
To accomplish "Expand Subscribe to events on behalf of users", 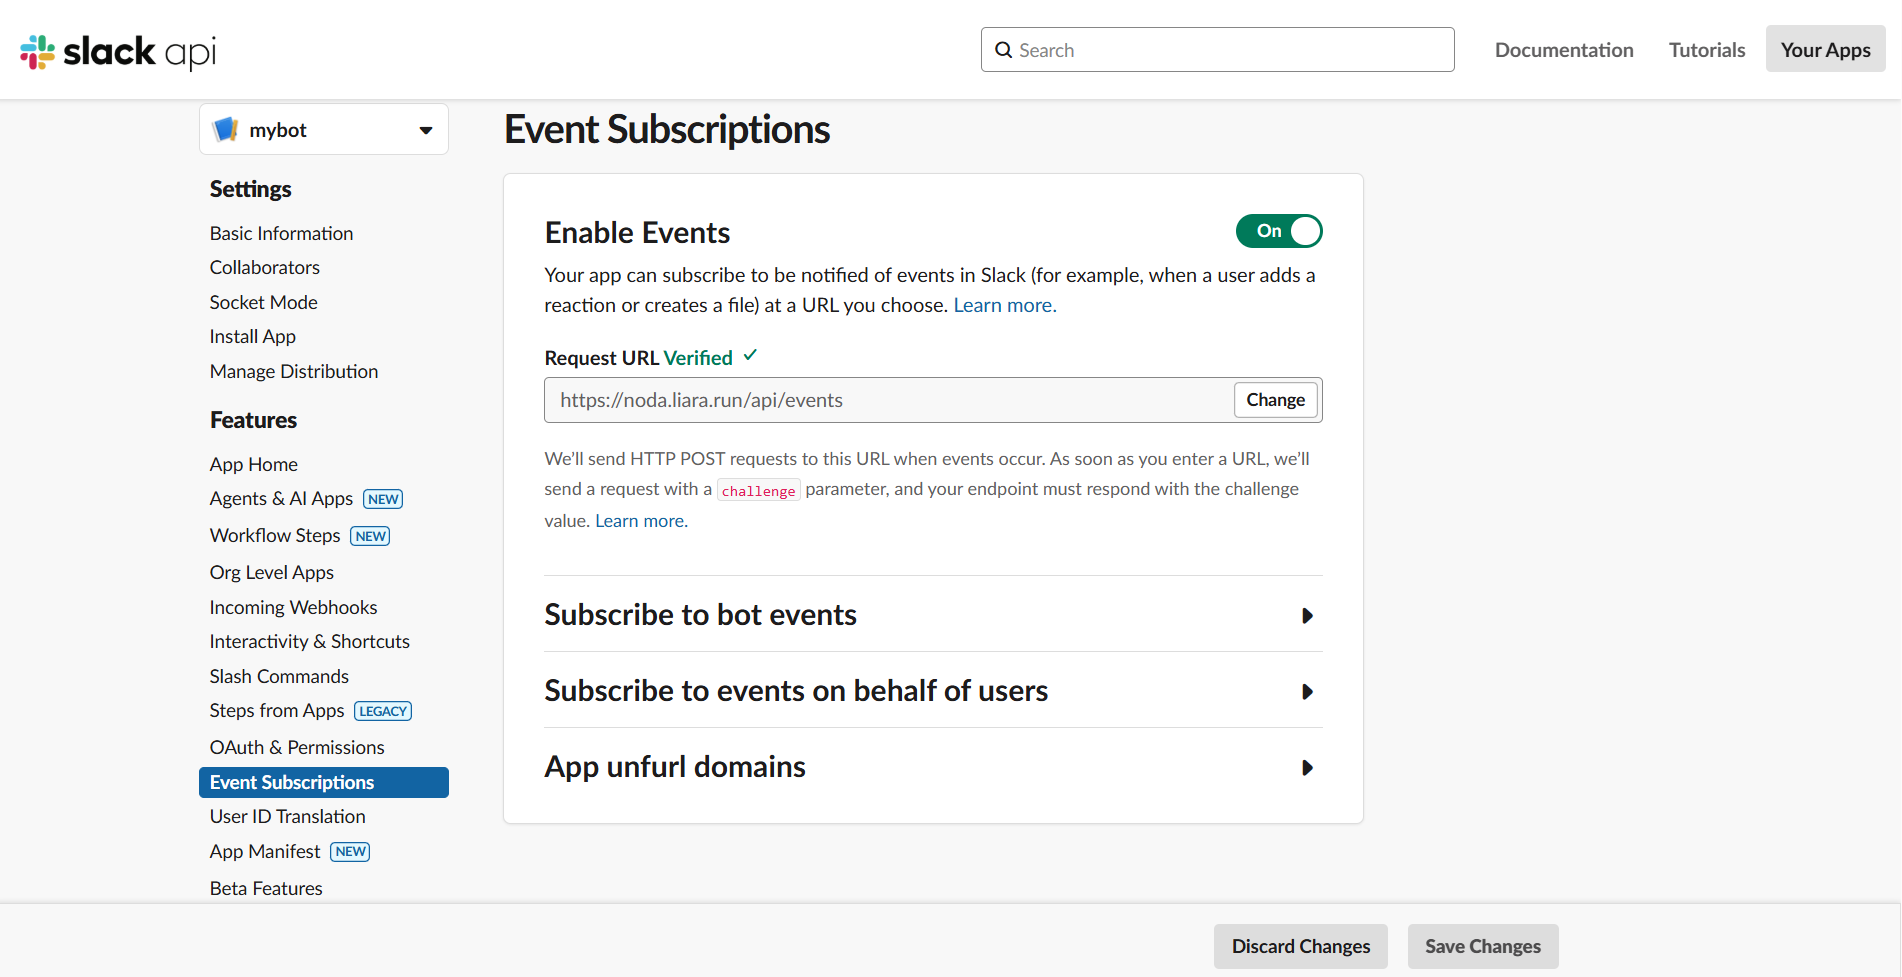I will point(933,691).
